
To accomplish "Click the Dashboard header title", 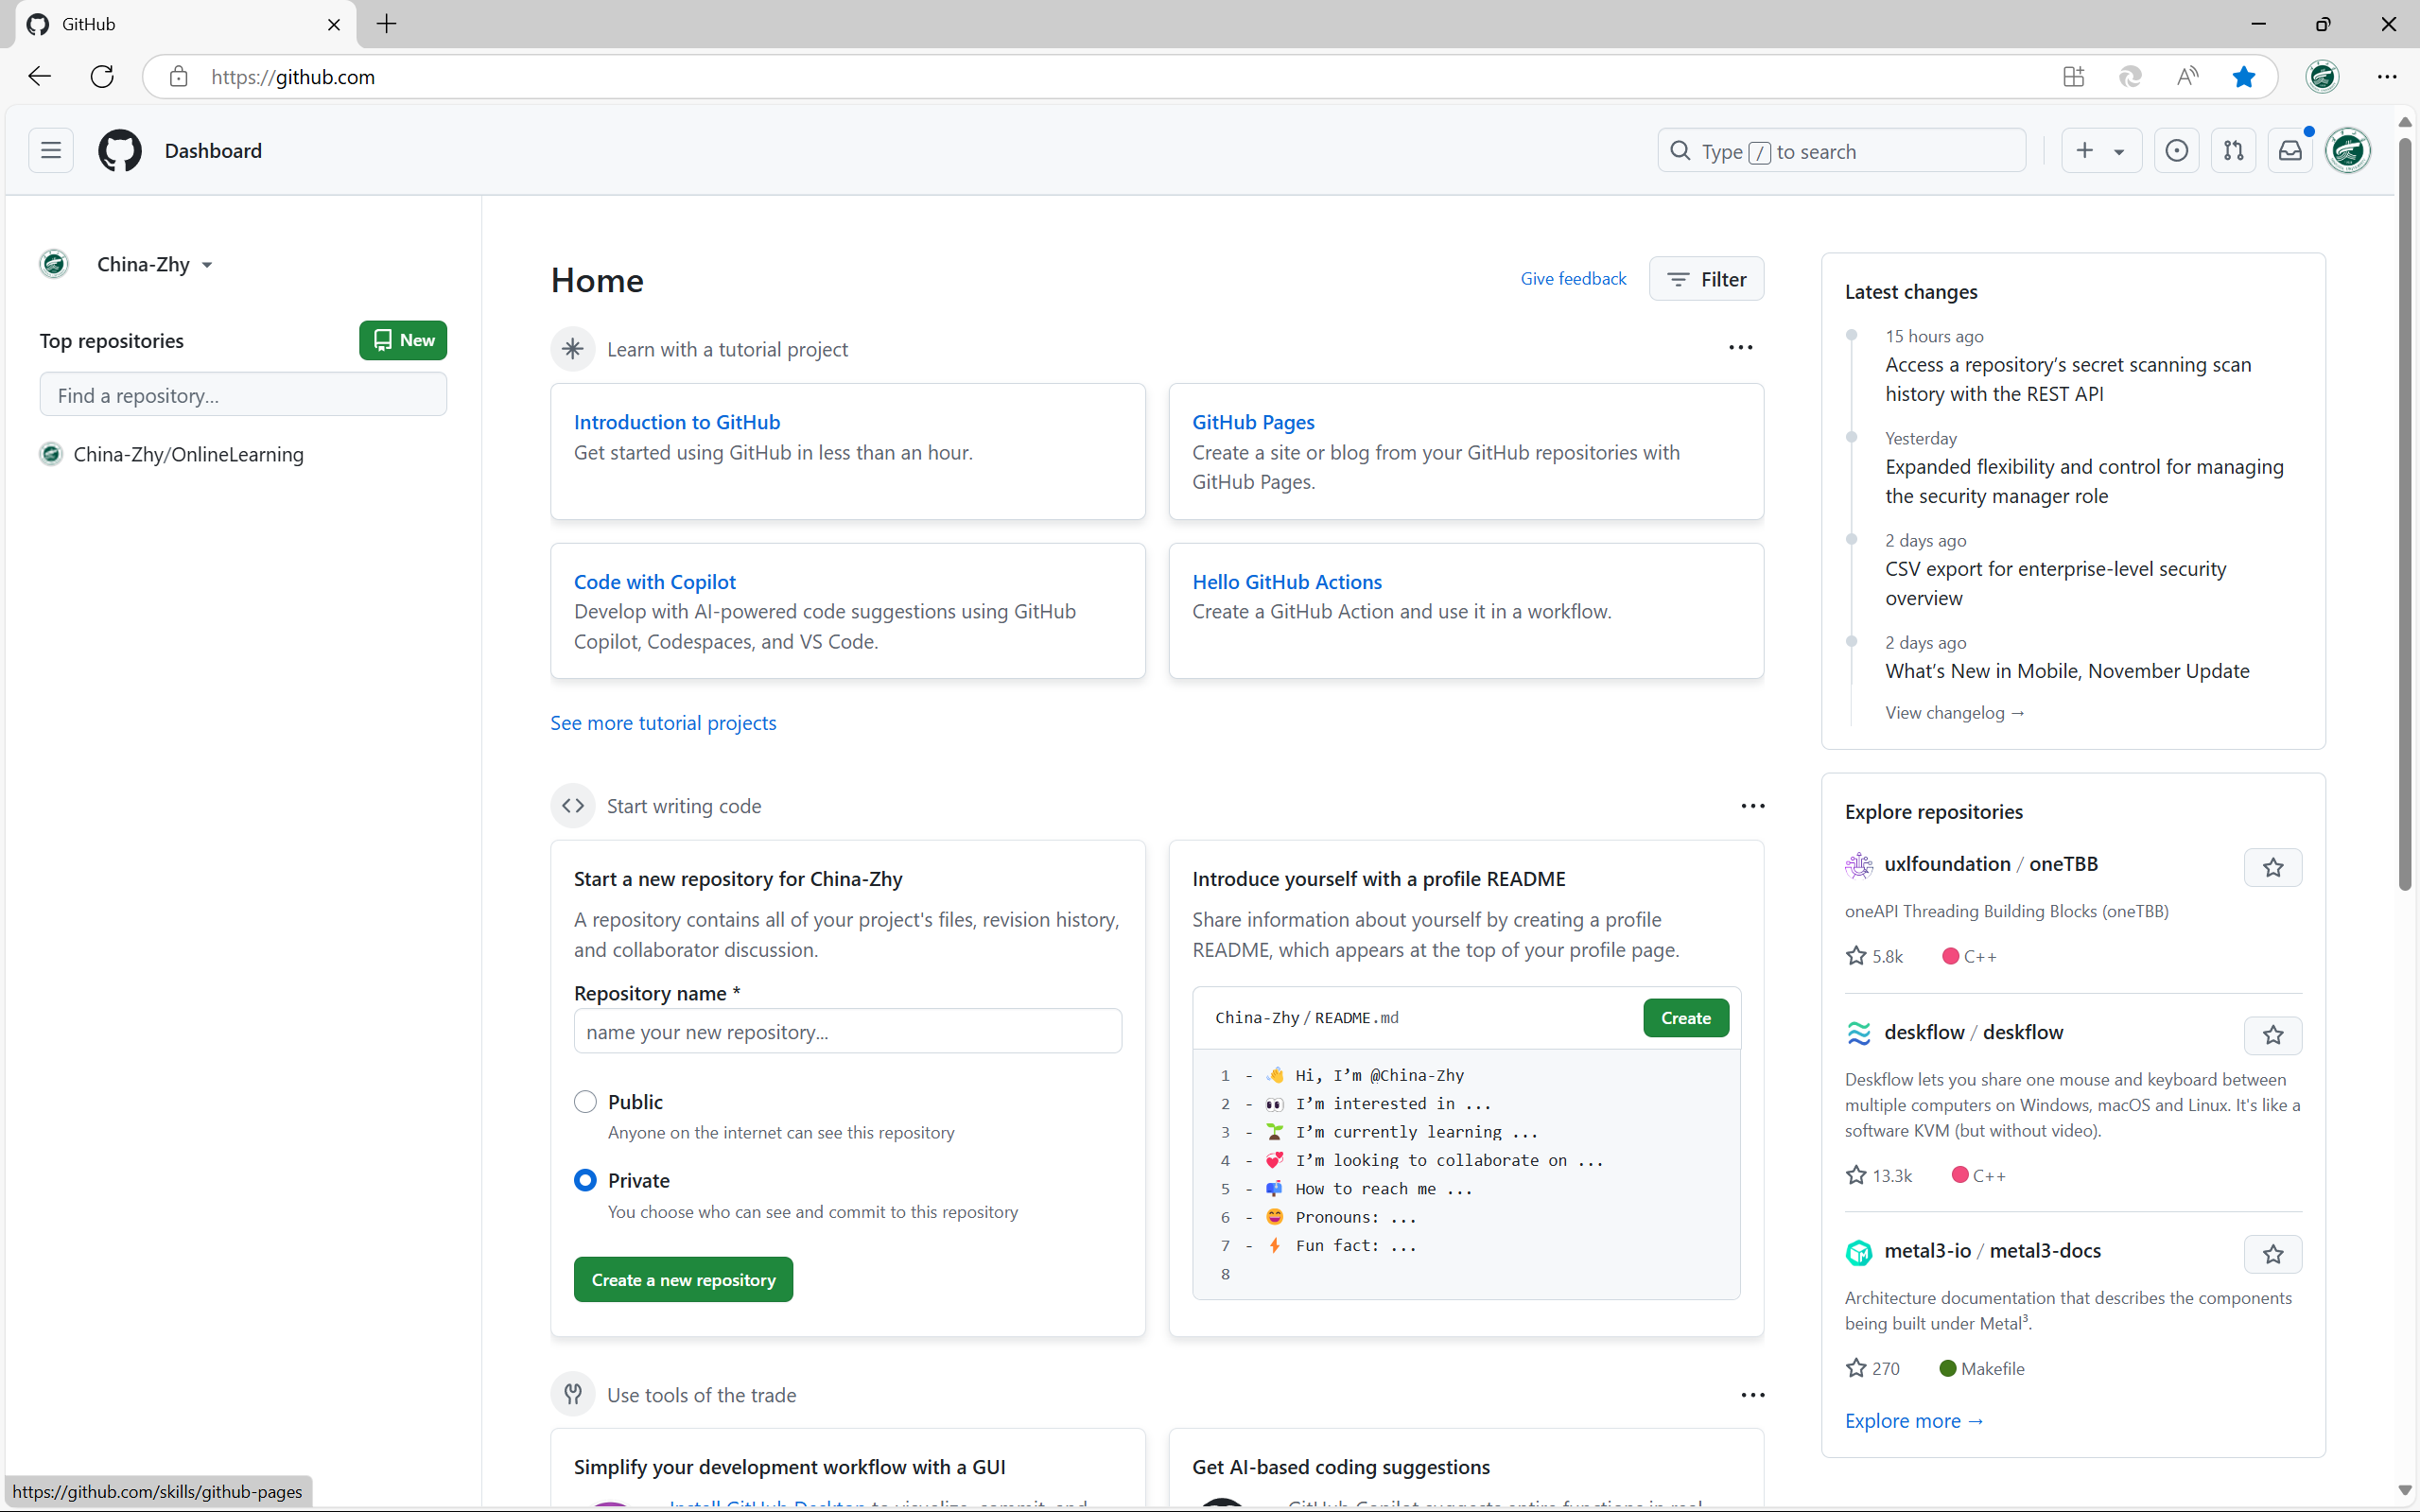I will pos(213,151).
